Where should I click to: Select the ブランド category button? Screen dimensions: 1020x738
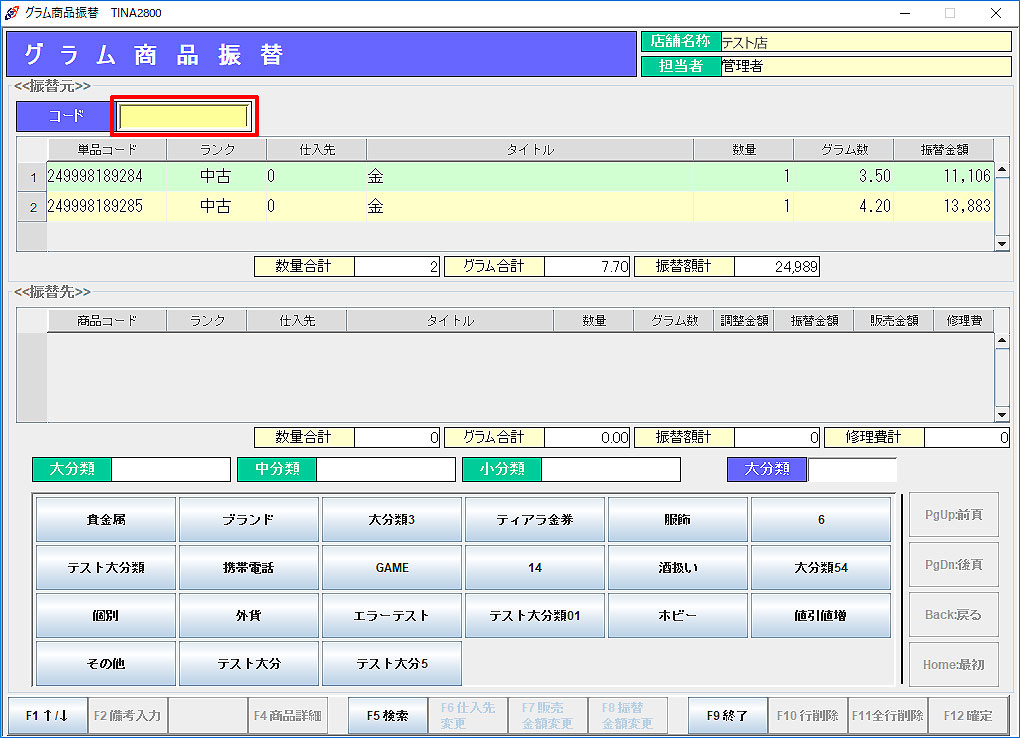248,520
